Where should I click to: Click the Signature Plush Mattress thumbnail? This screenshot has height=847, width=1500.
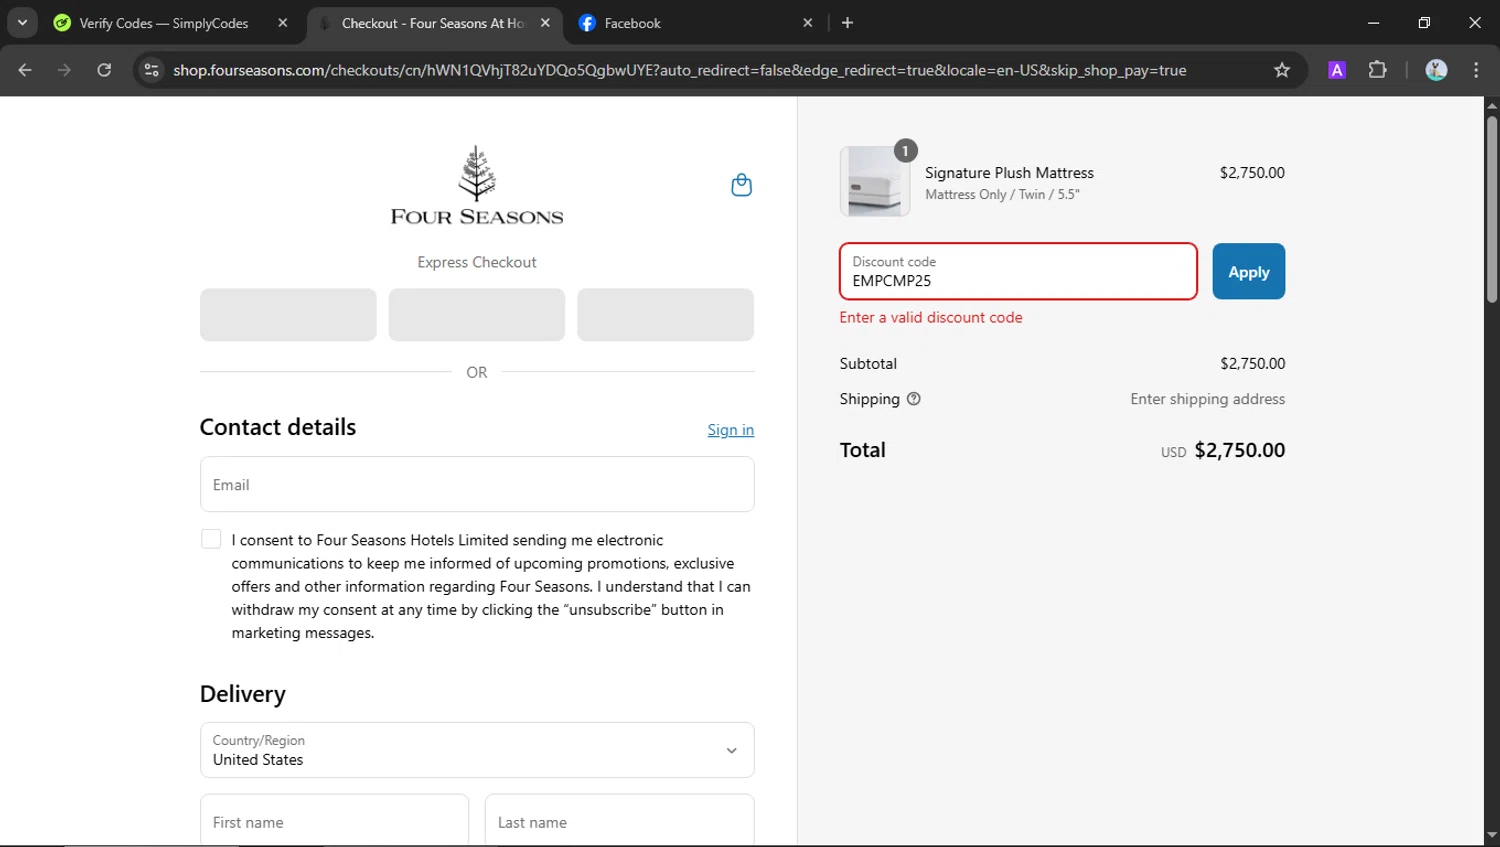[875, 182]
